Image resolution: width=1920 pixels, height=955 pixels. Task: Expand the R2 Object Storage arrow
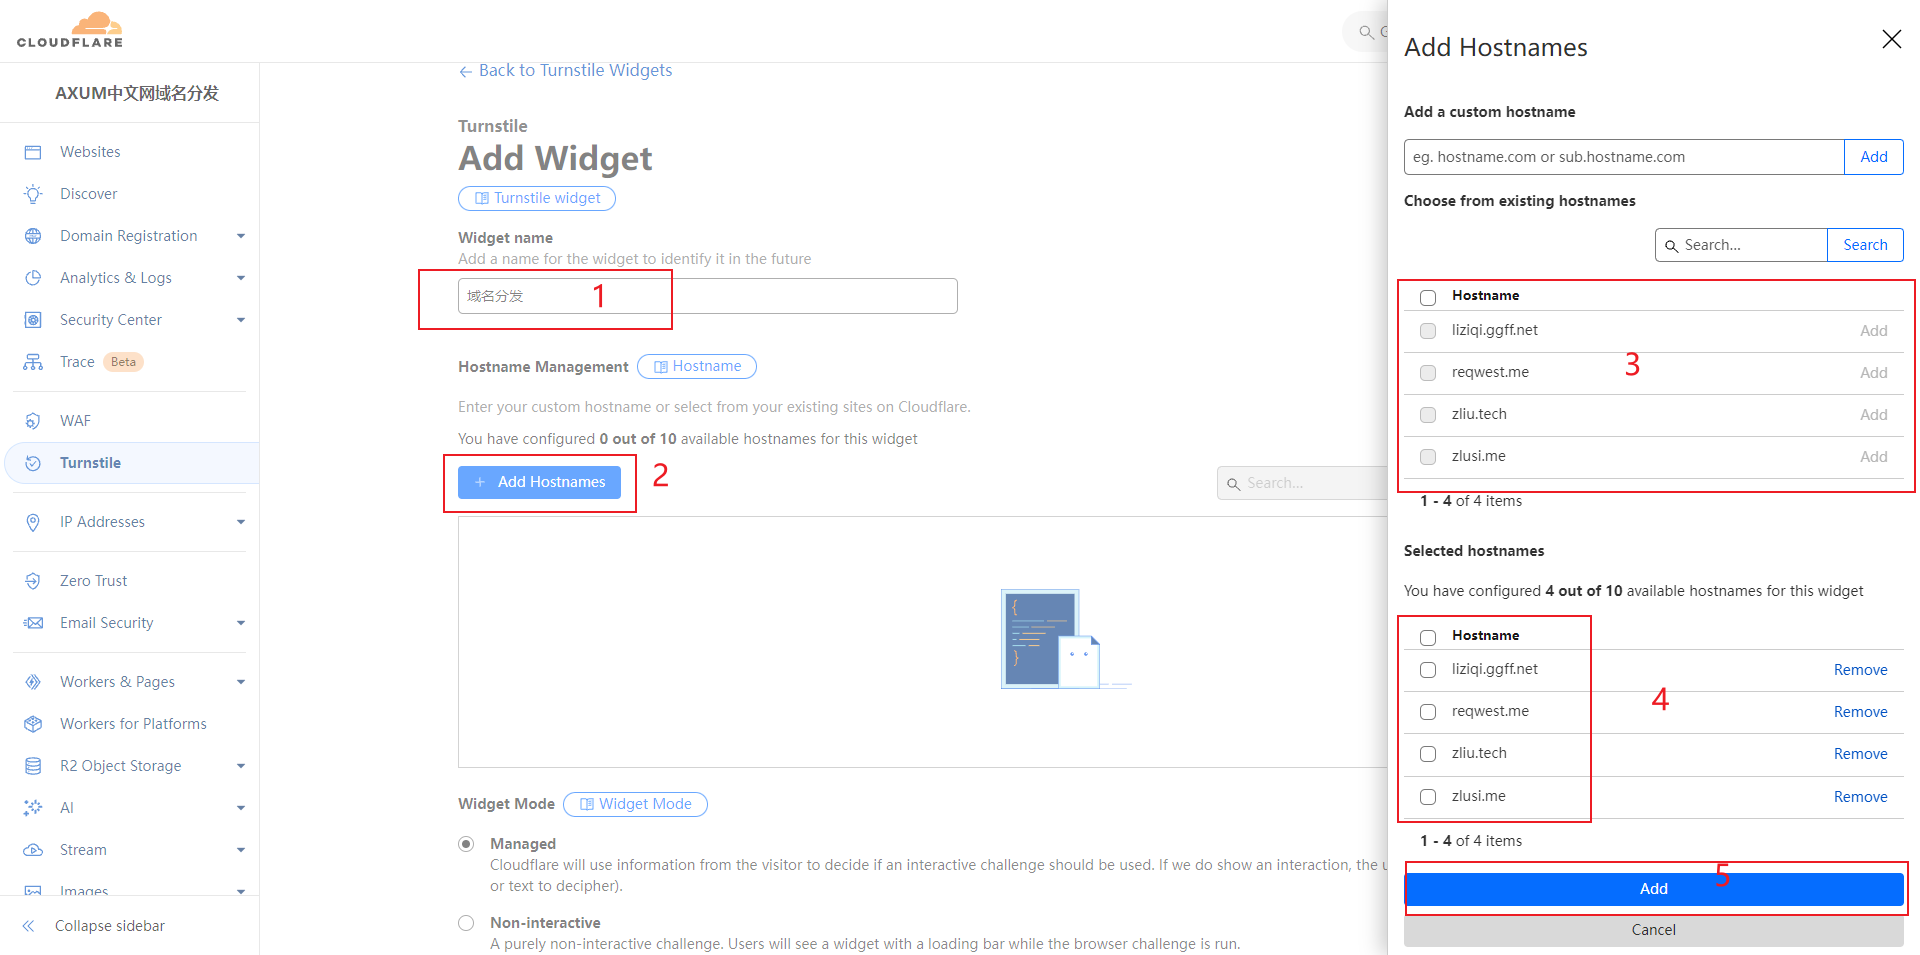click(x=241, y=766)
